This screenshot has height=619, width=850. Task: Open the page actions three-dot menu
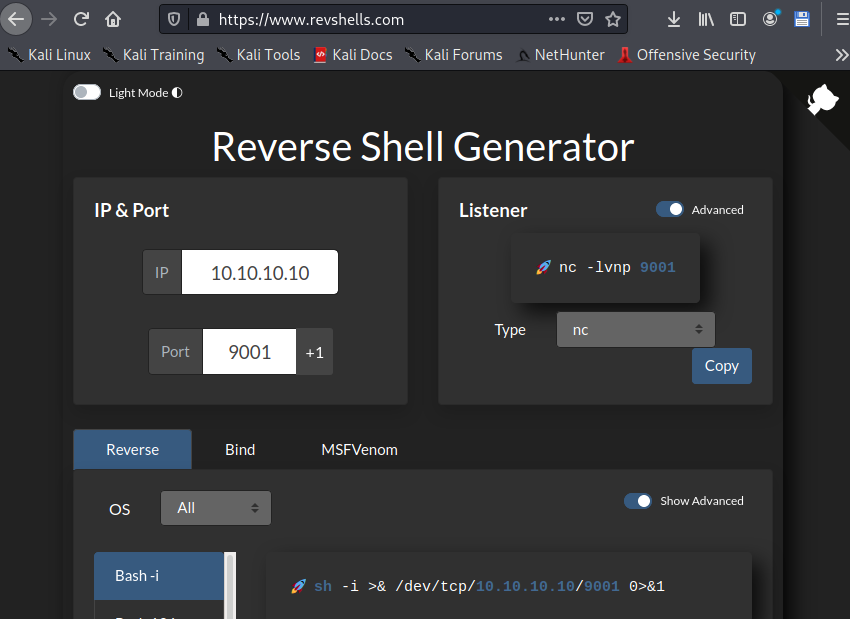coord(557,19)
